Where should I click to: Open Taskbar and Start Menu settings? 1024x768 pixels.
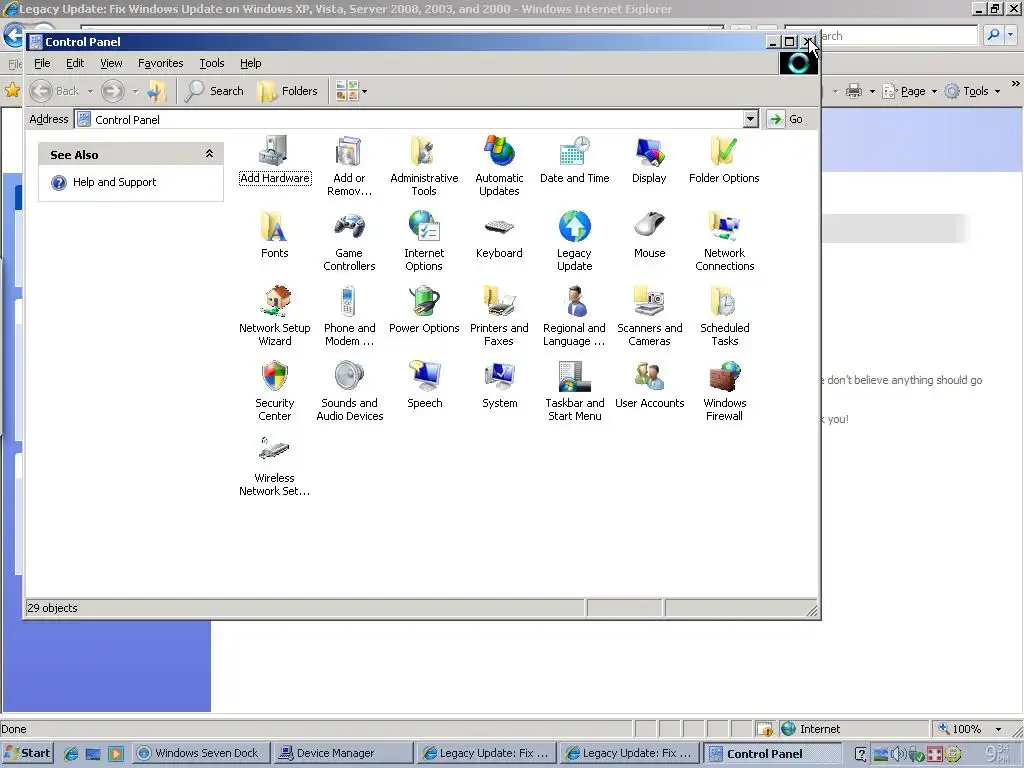point(575,391)
